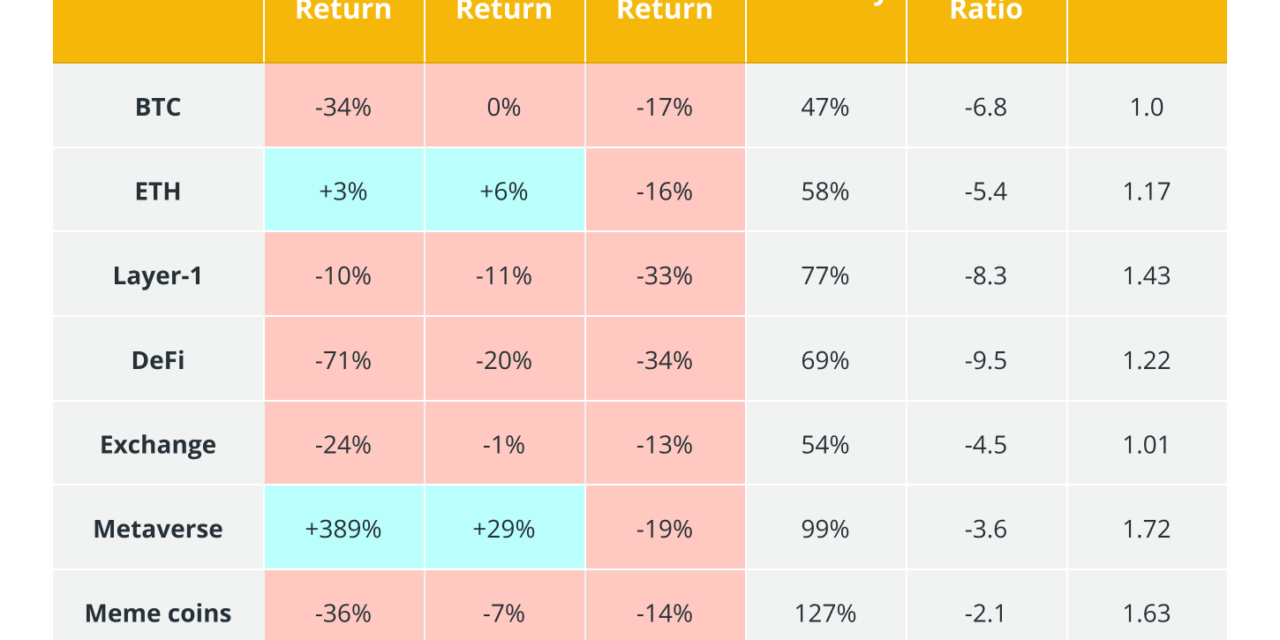The width and height of the screenshot is (1280, 640).
Task: Select the DeFi row label
Action: point(158,360)
